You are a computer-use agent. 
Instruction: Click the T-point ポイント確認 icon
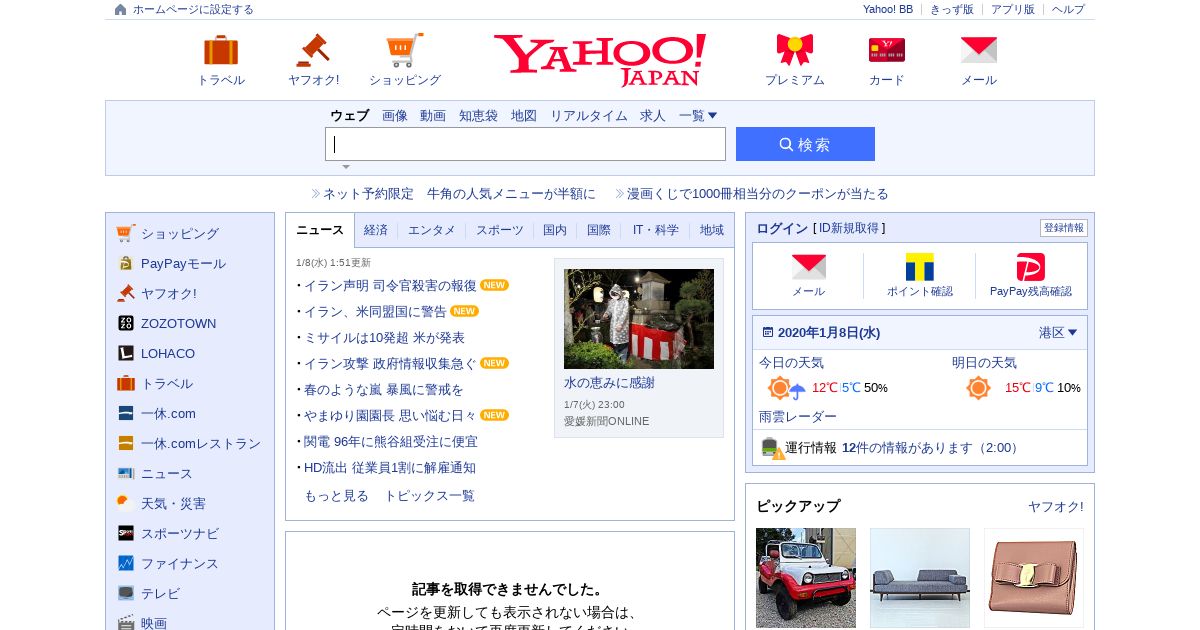920,267
